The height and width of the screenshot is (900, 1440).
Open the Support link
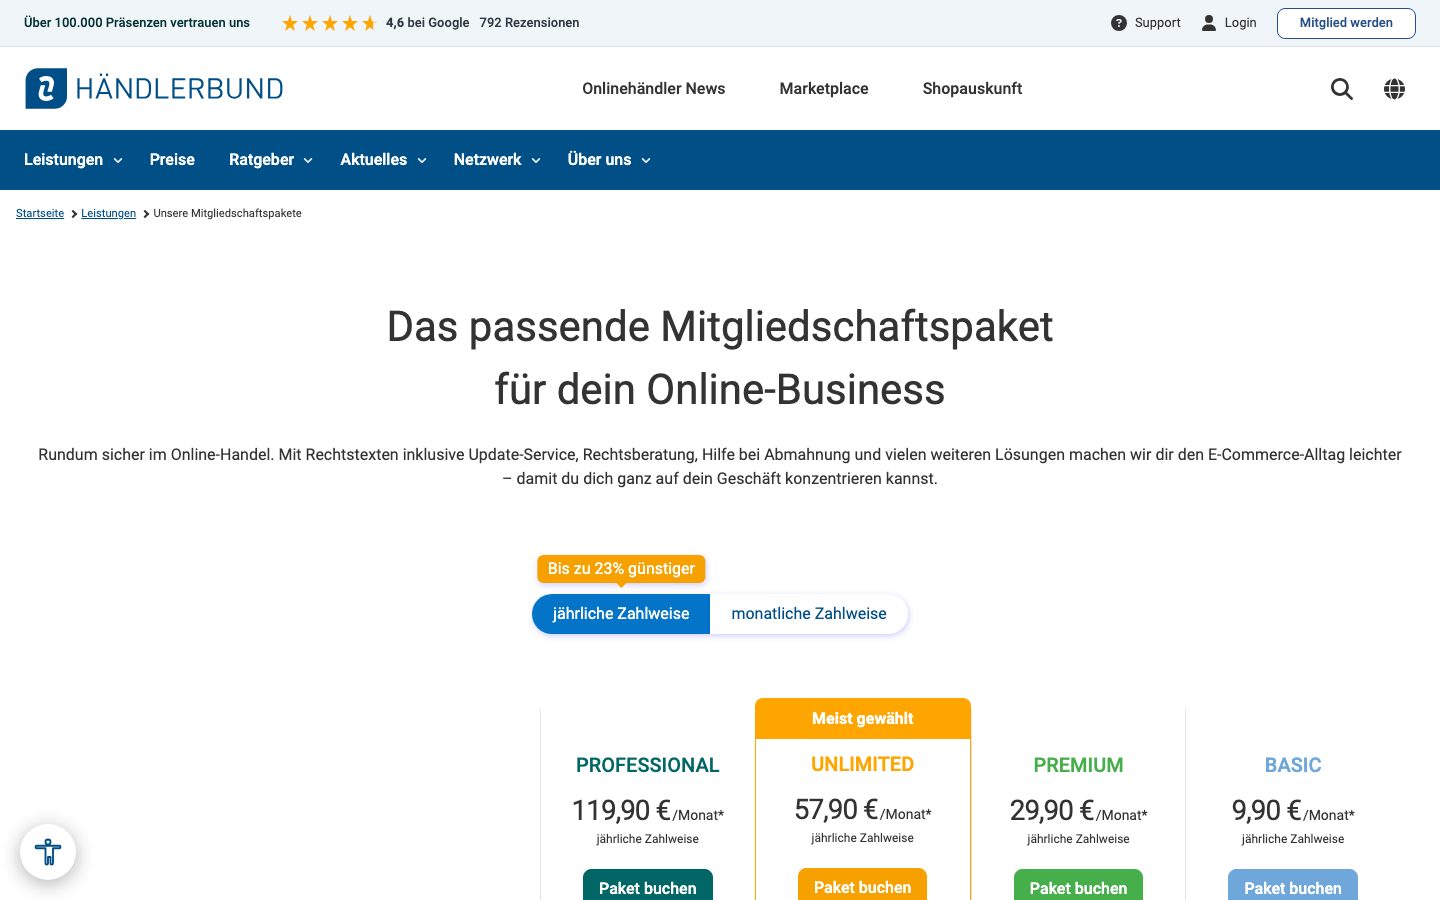[x=1157, y=23]
